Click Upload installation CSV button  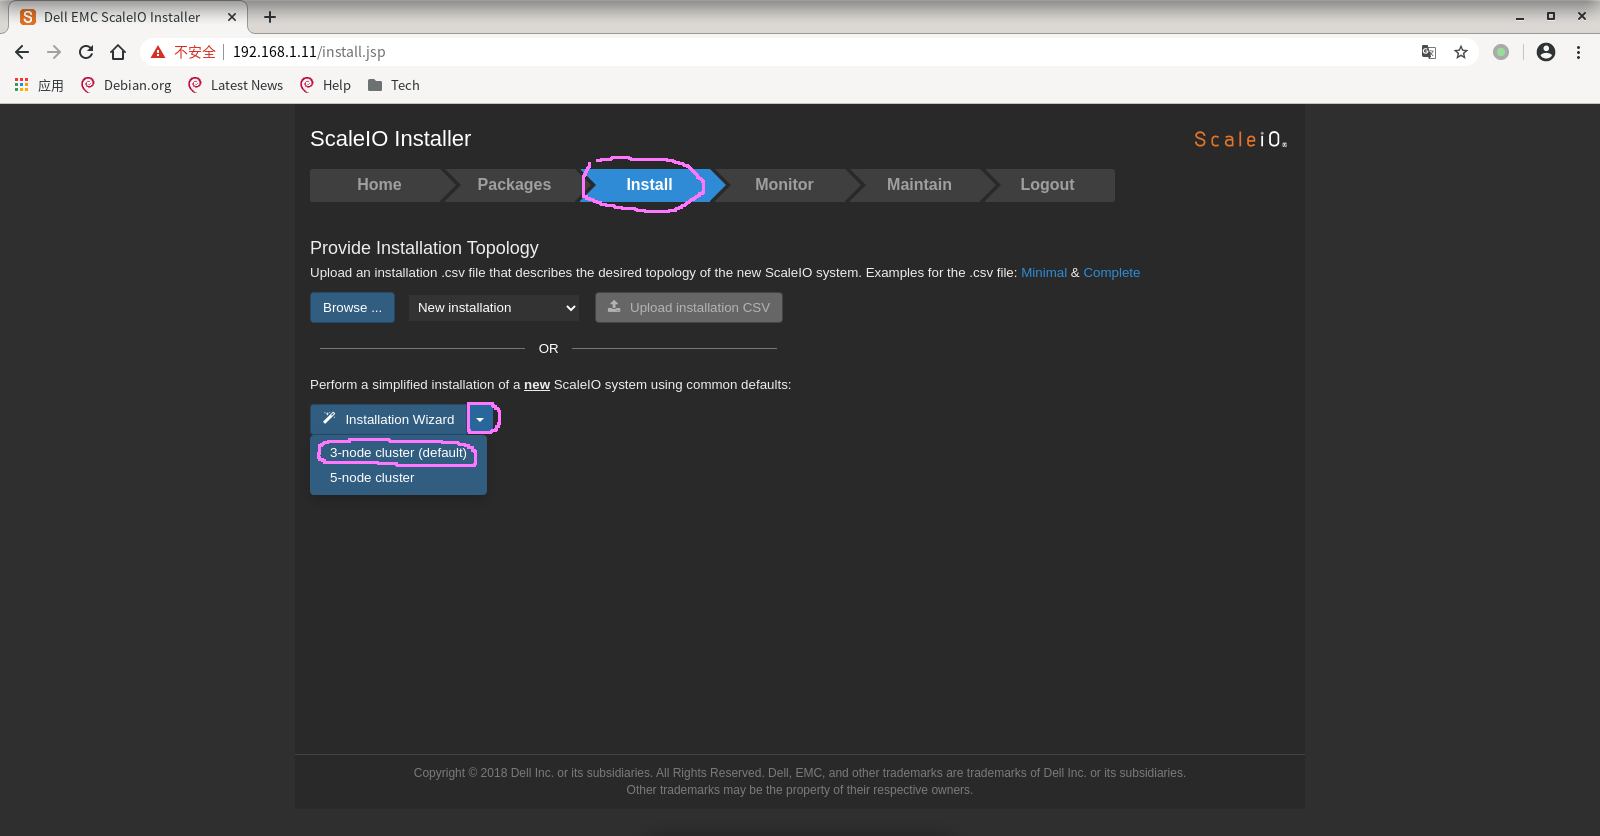689,308
